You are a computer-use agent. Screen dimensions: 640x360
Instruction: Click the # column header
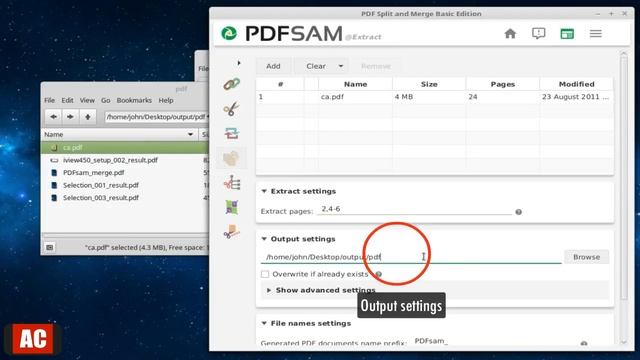click(280, 84)
